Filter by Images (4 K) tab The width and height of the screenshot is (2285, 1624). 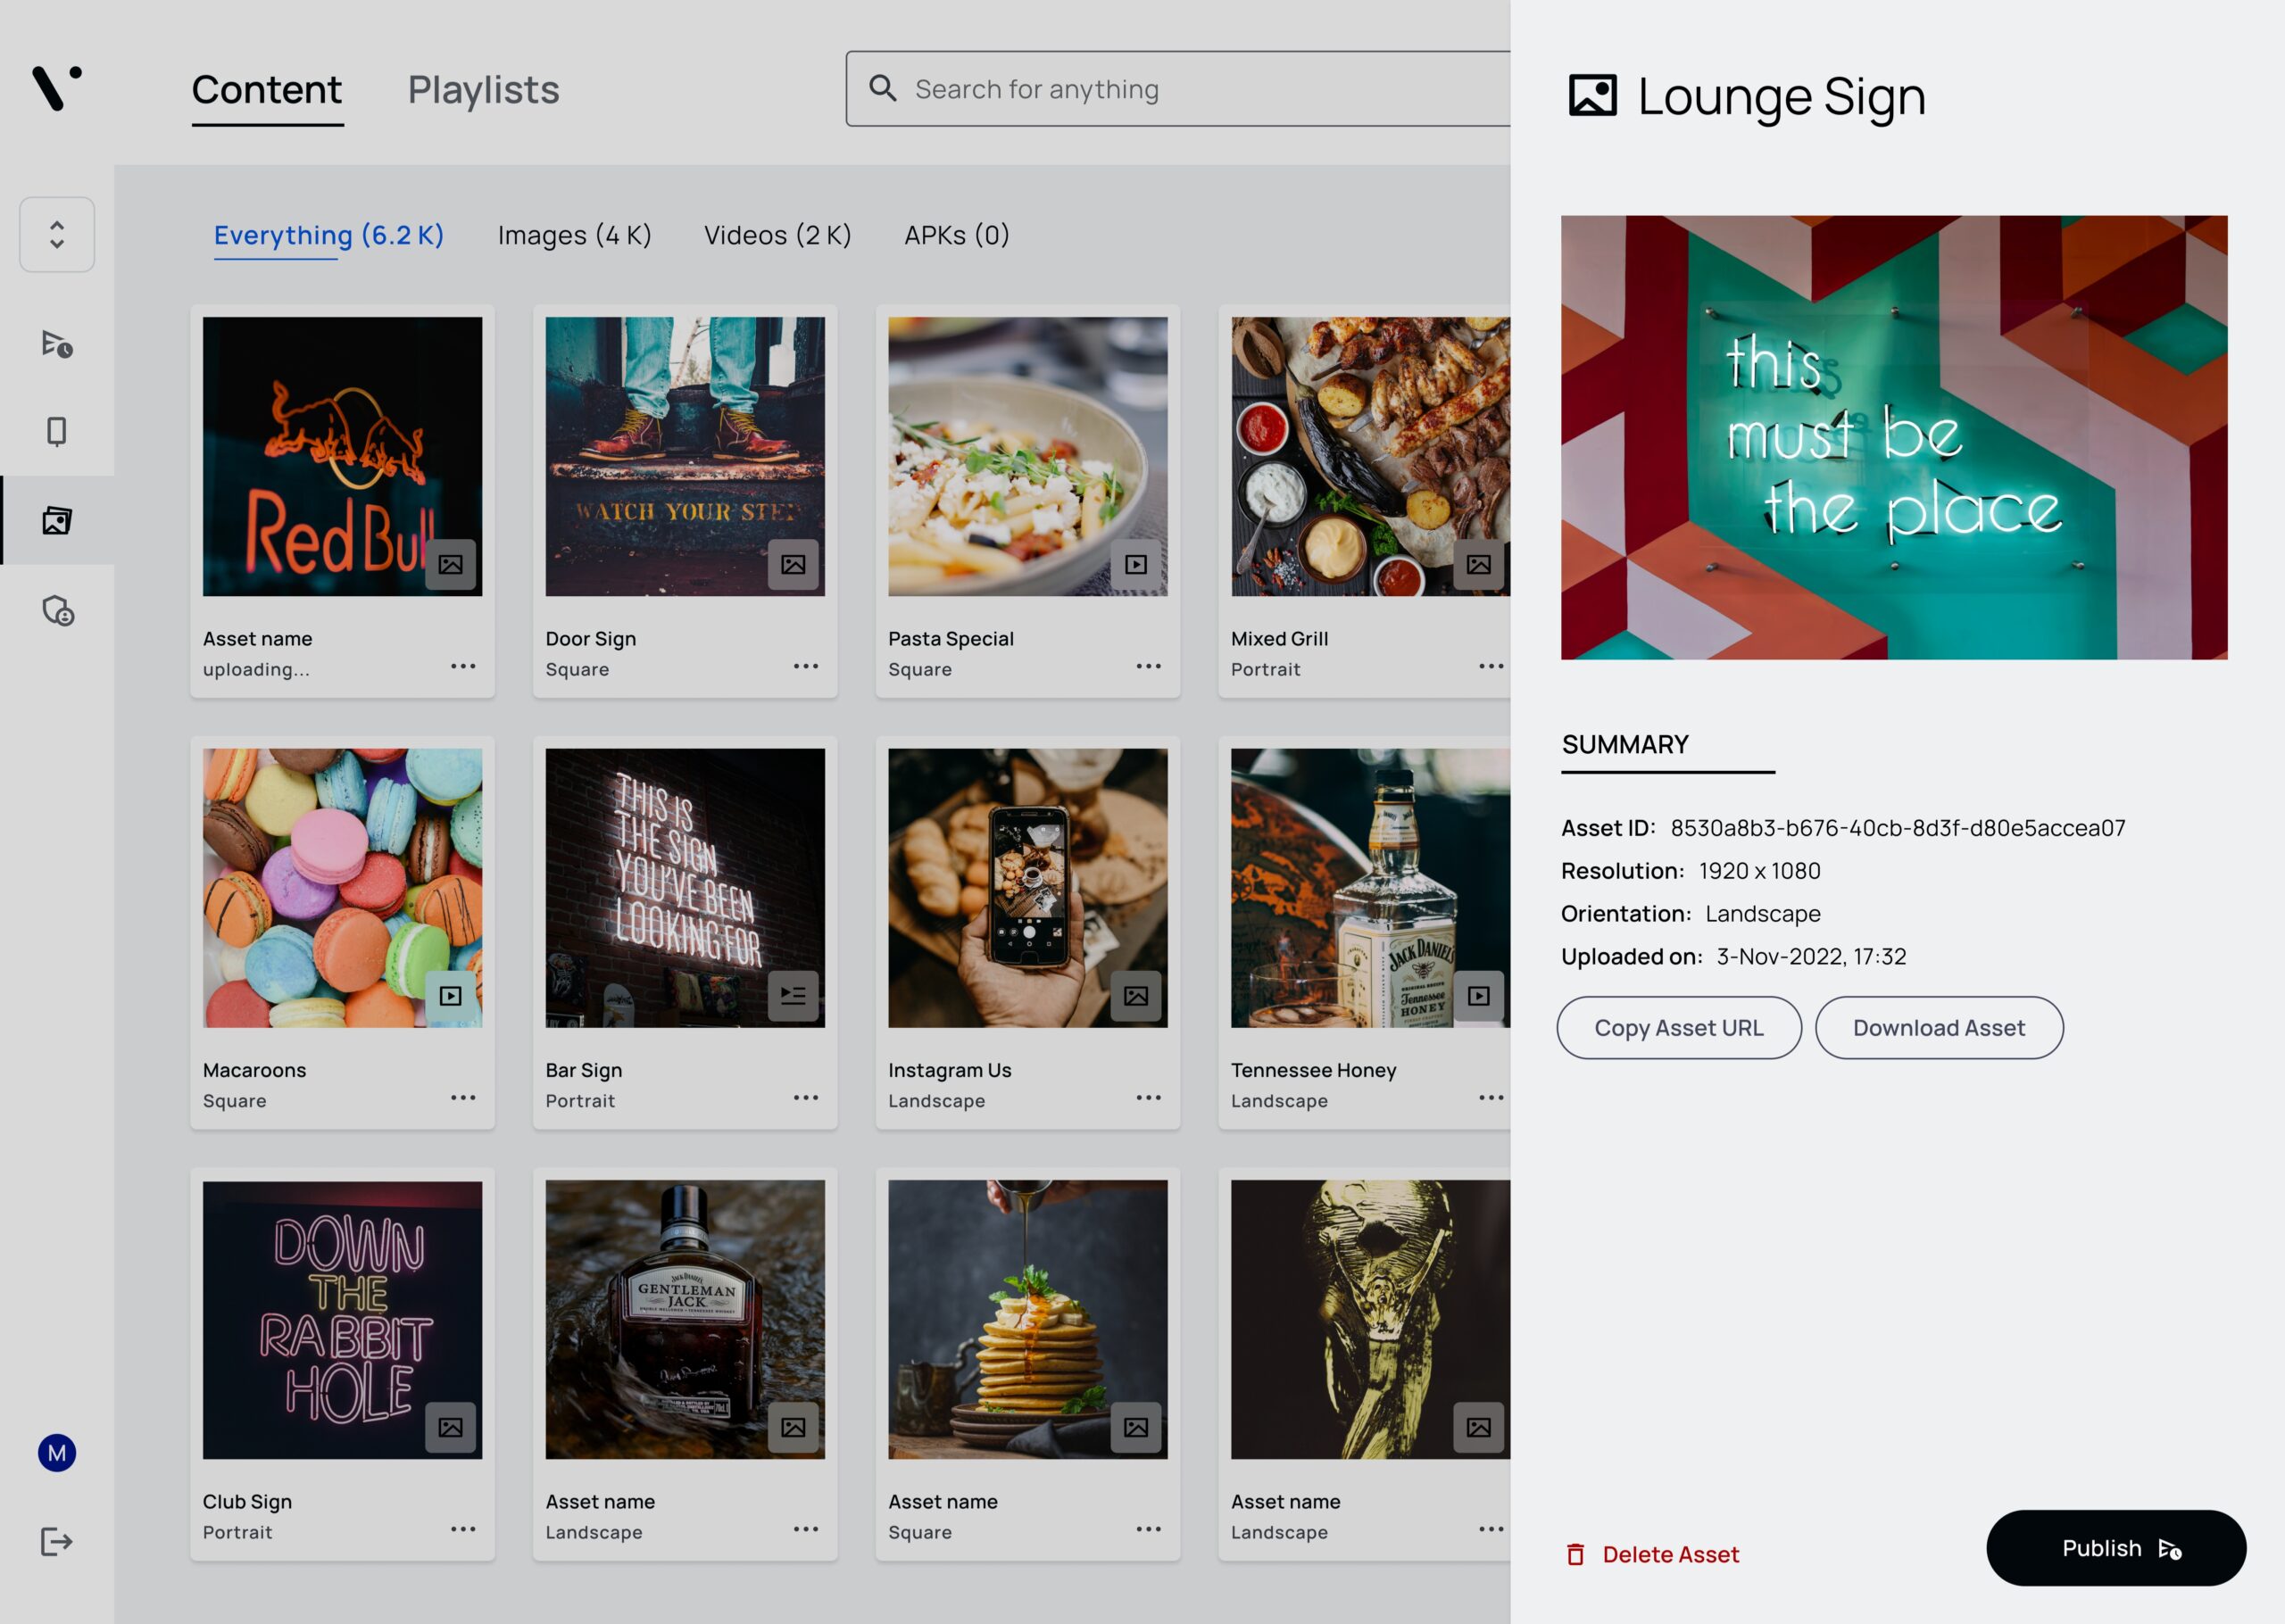575,235
